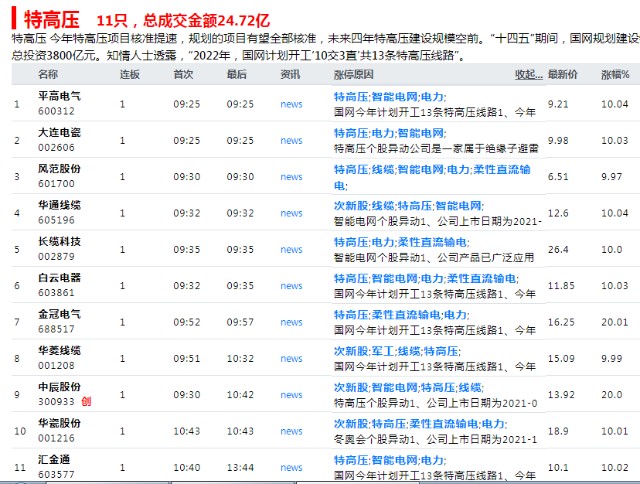The height and width of the screenshot is (484, 640).
Task: Click stock code 603577
Action: (56, 475)
